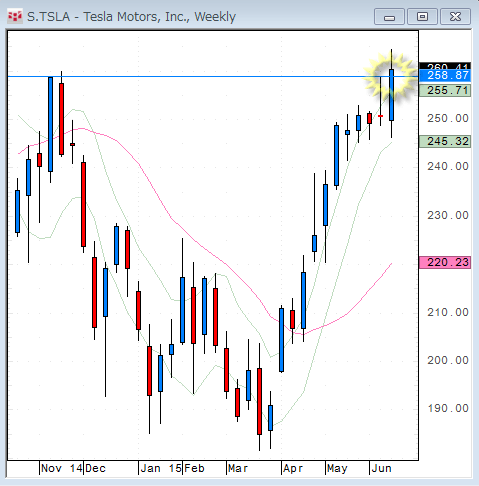
Task: Click the window title S.TSLA Tesla Motors
Action: click(131, 16)
